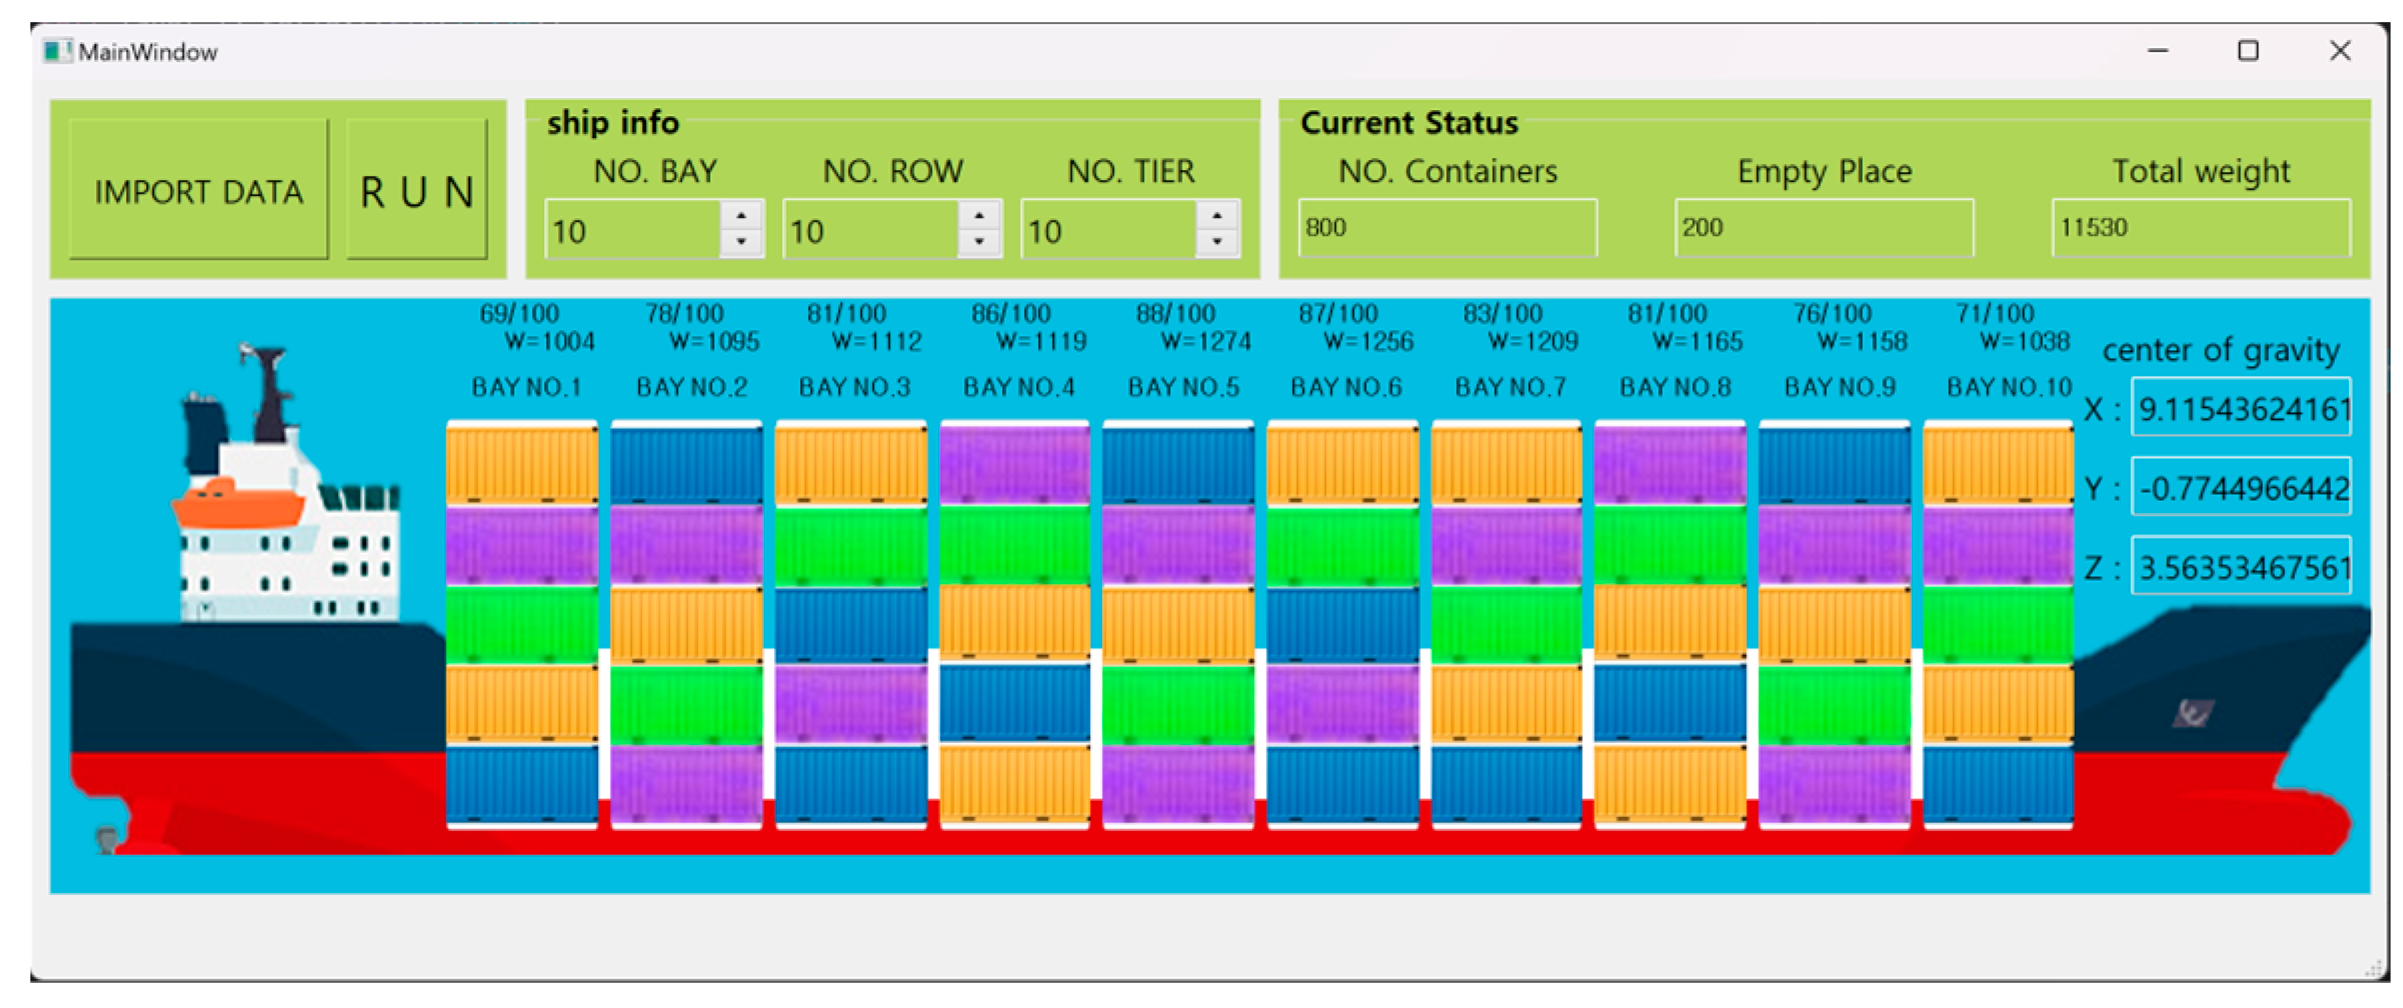Decrement NO. ROW spinner down arrow

click(979, 242)
